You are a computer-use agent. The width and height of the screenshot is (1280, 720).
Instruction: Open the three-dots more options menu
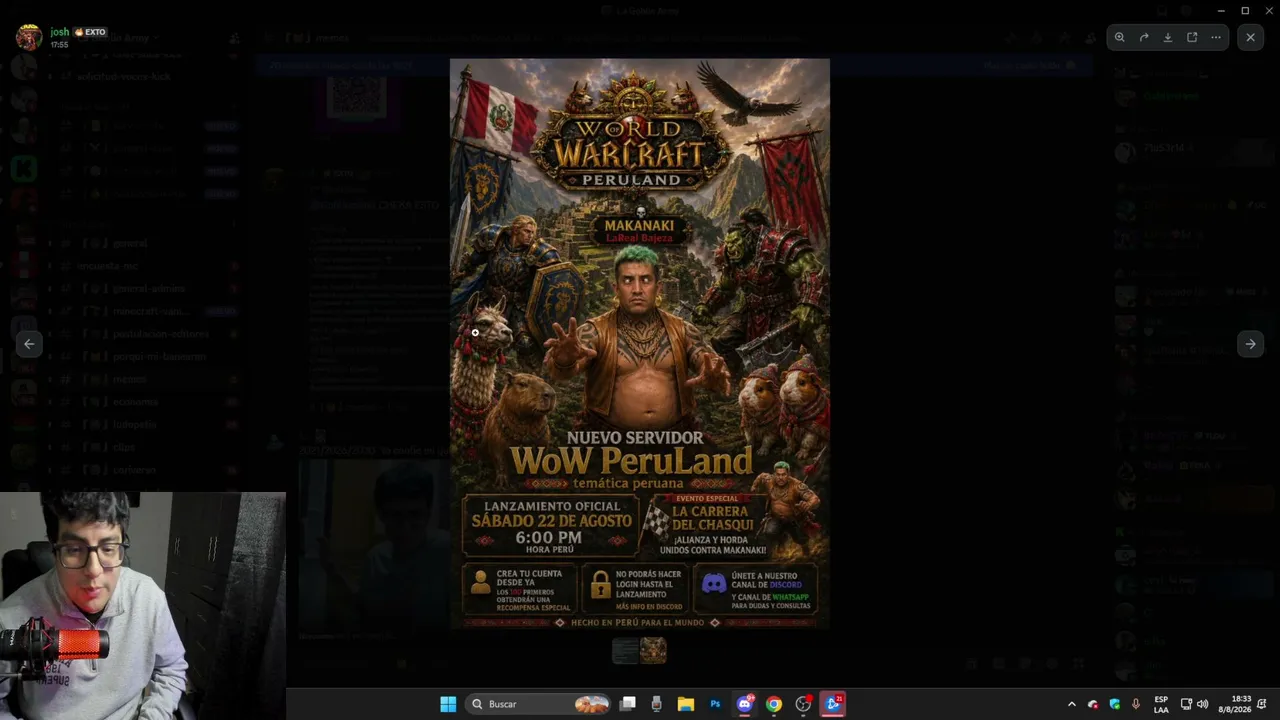(1216, 37)
